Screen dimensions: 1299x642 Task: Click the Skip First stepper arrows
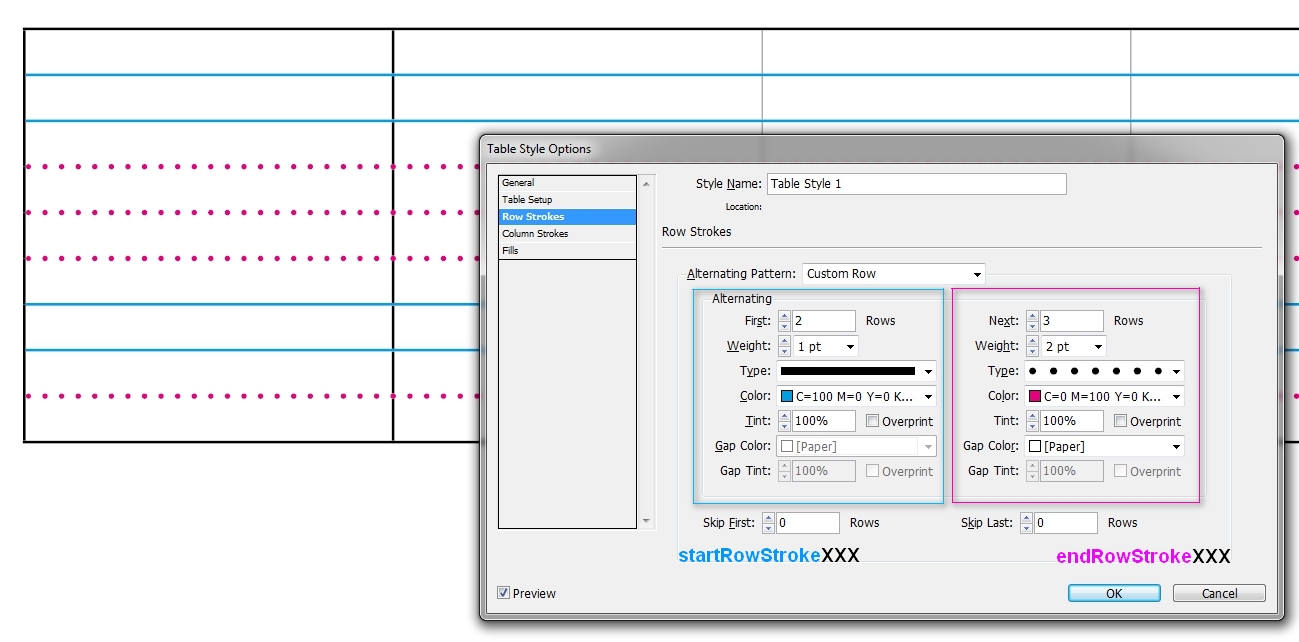pos(768,523)
